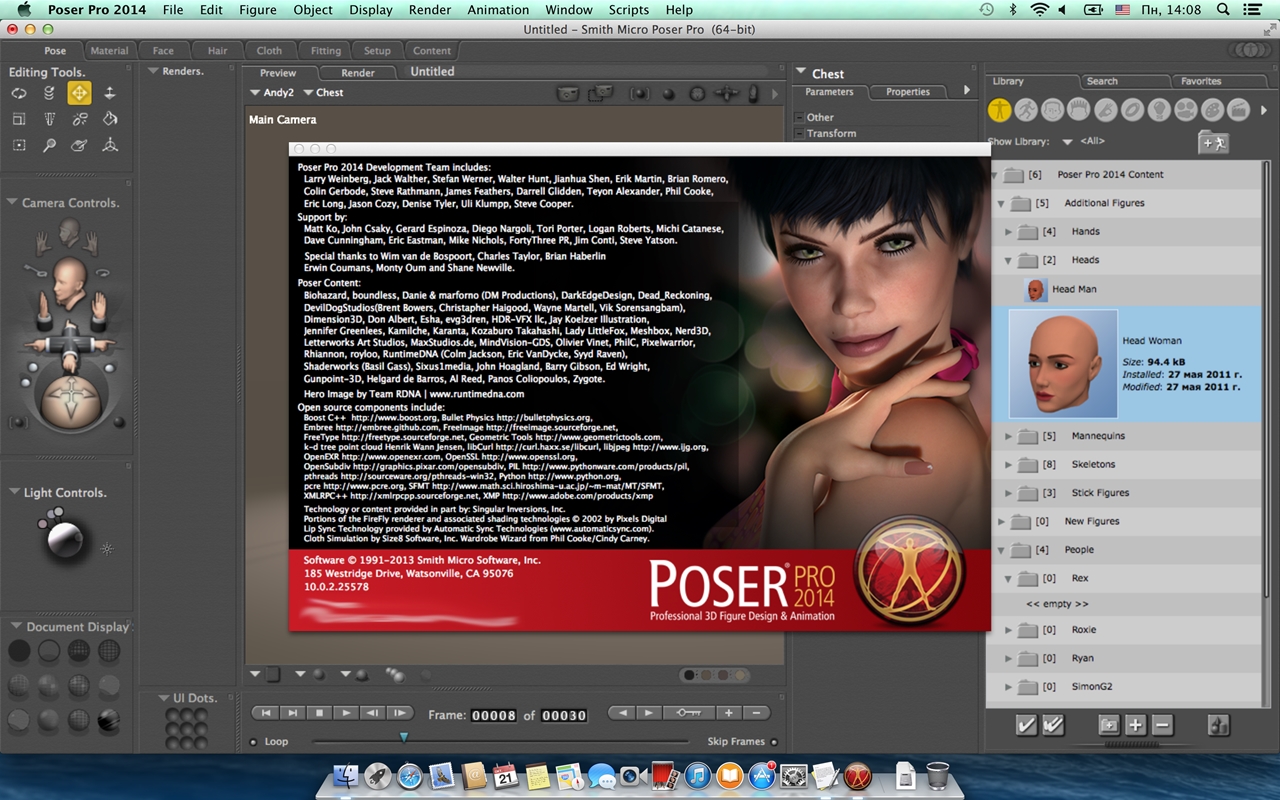The height and width of the screenshot is (800, 1280).
Task: Switch to the Material room tab
Action: (x=109, y=50)
